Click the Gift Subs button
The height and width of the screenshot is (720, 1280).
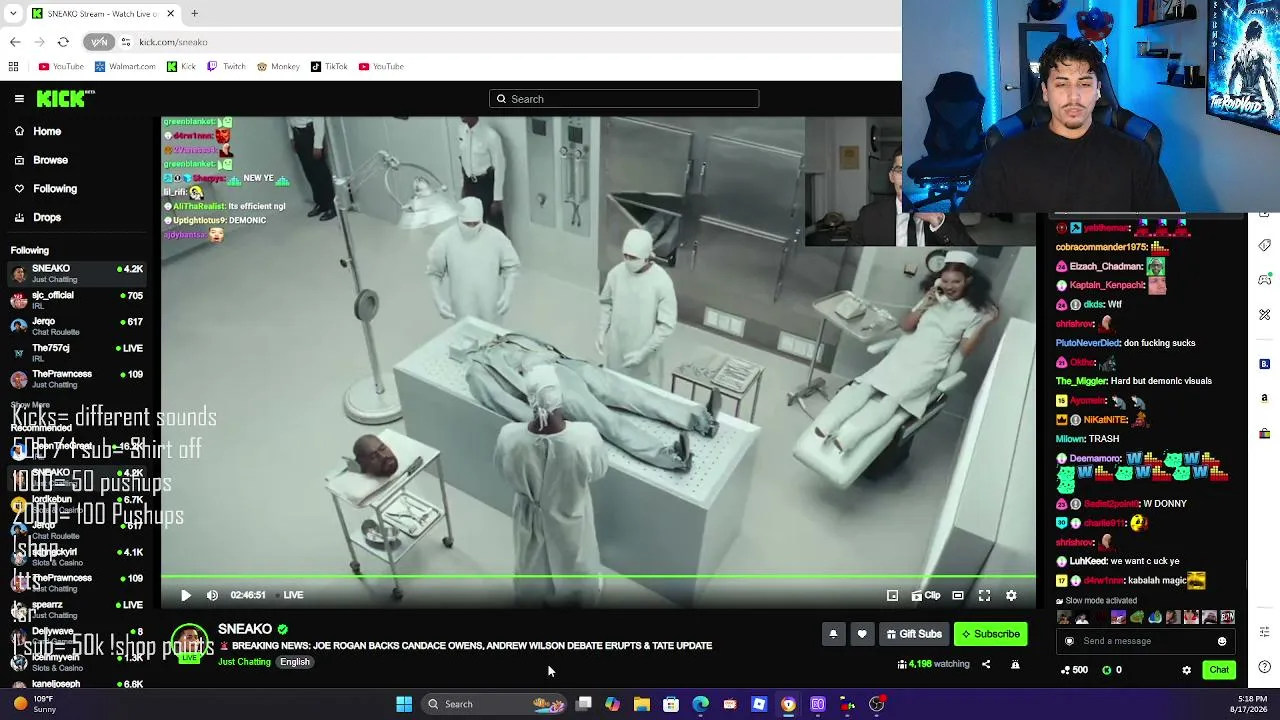point(914,634)
